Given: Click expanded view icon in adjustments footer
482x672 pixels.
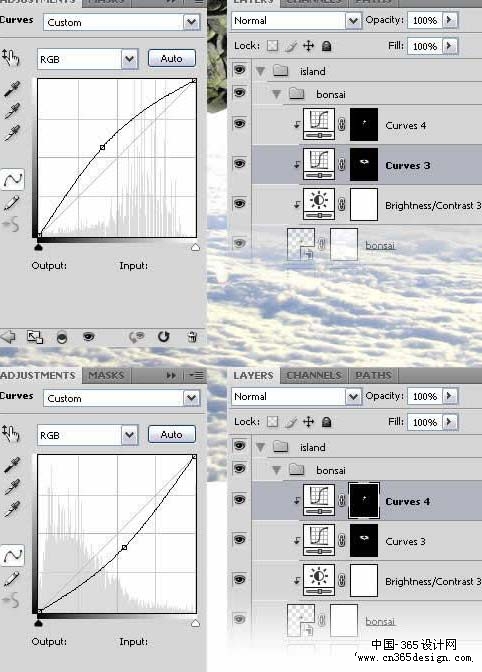Looking at the screenshot, I should 35,337.
